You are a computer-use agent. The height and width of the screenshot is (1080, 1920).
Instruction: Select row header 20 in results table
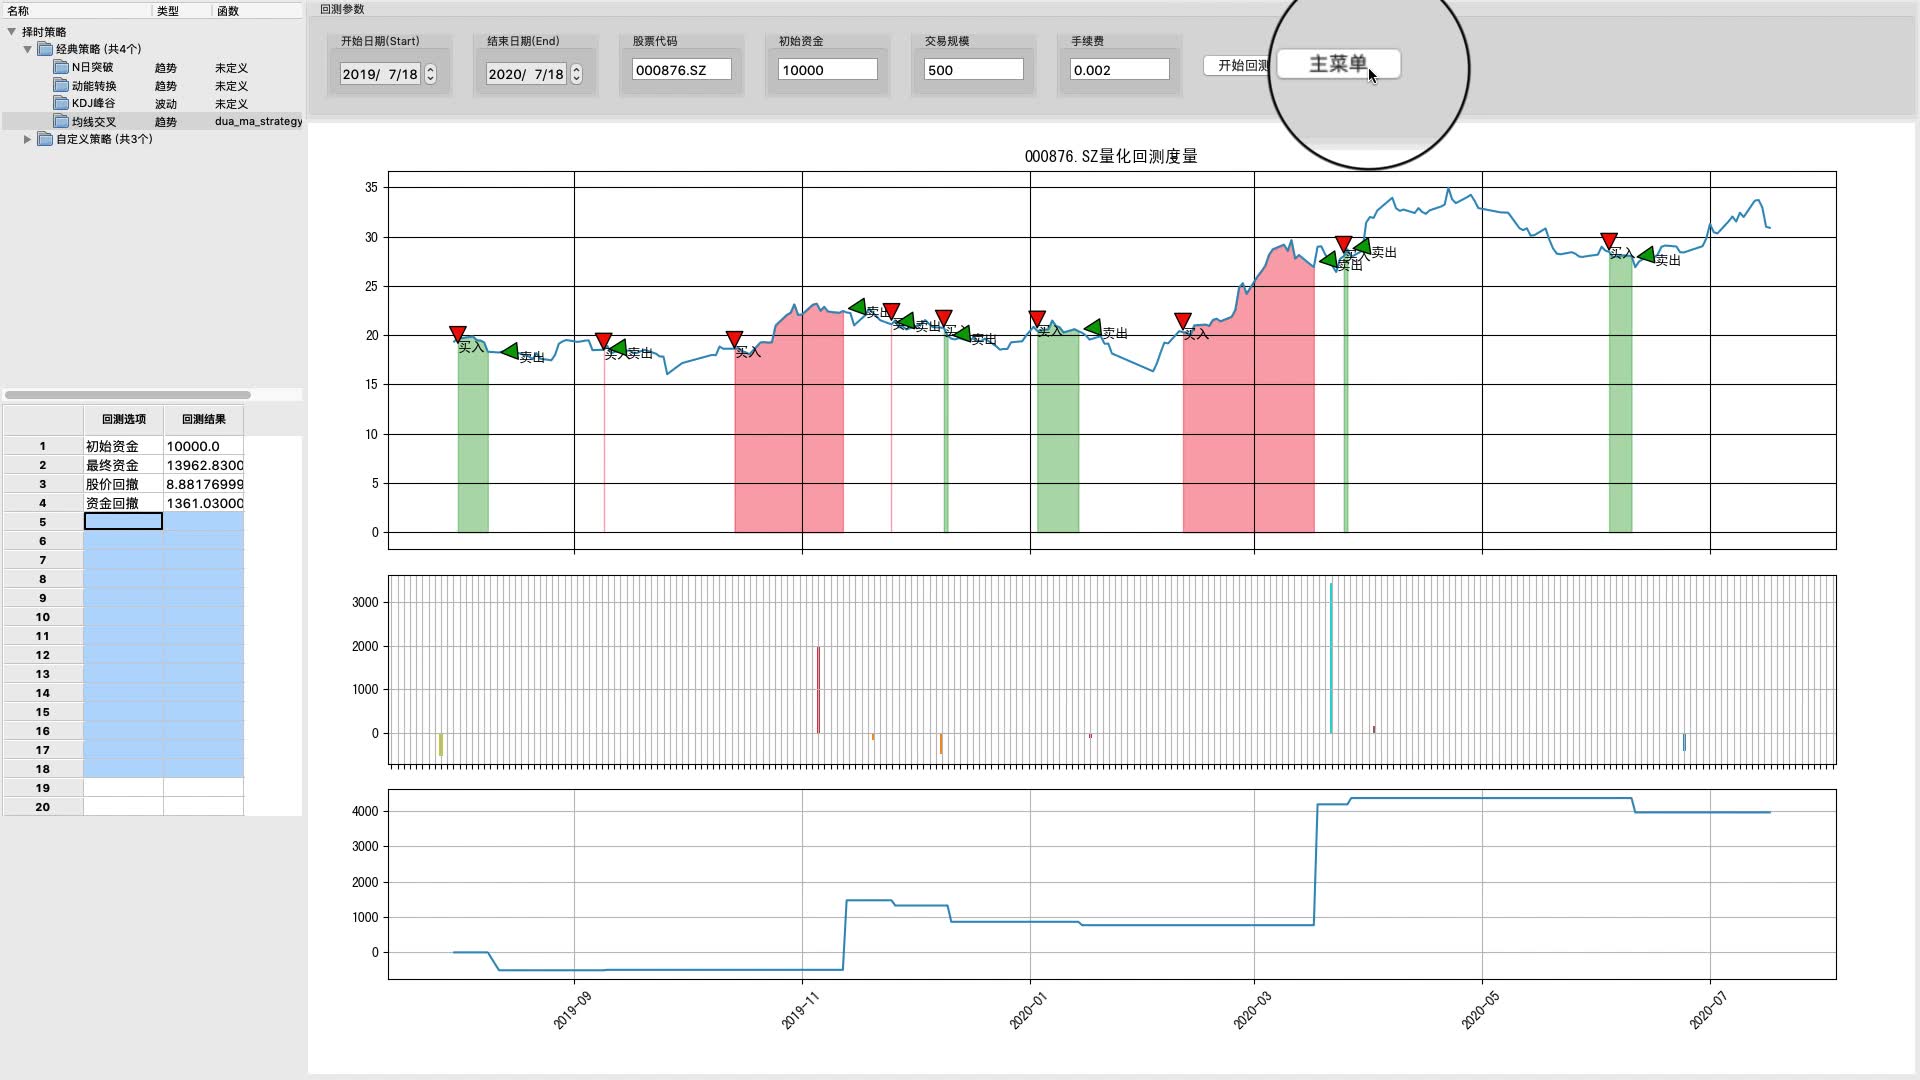click(43, 807)
